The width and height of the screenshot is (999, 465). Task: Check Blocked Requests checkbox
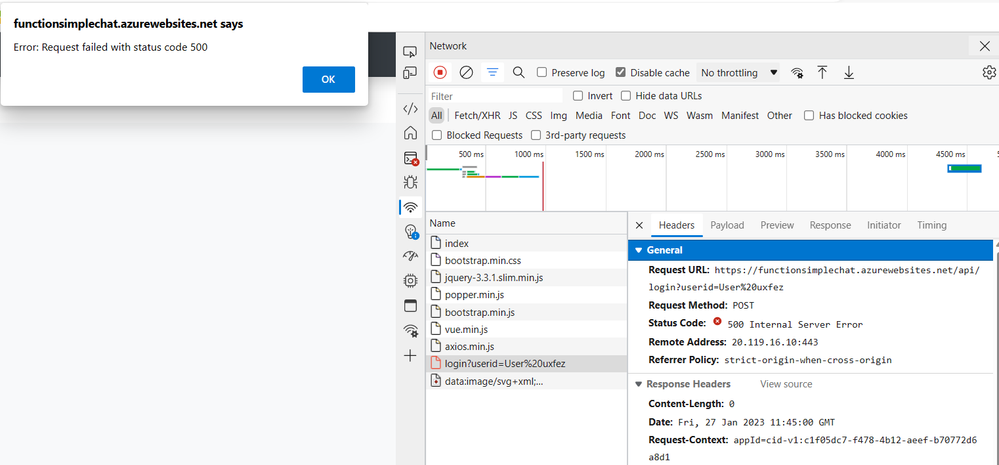click(x=437, y=135)
